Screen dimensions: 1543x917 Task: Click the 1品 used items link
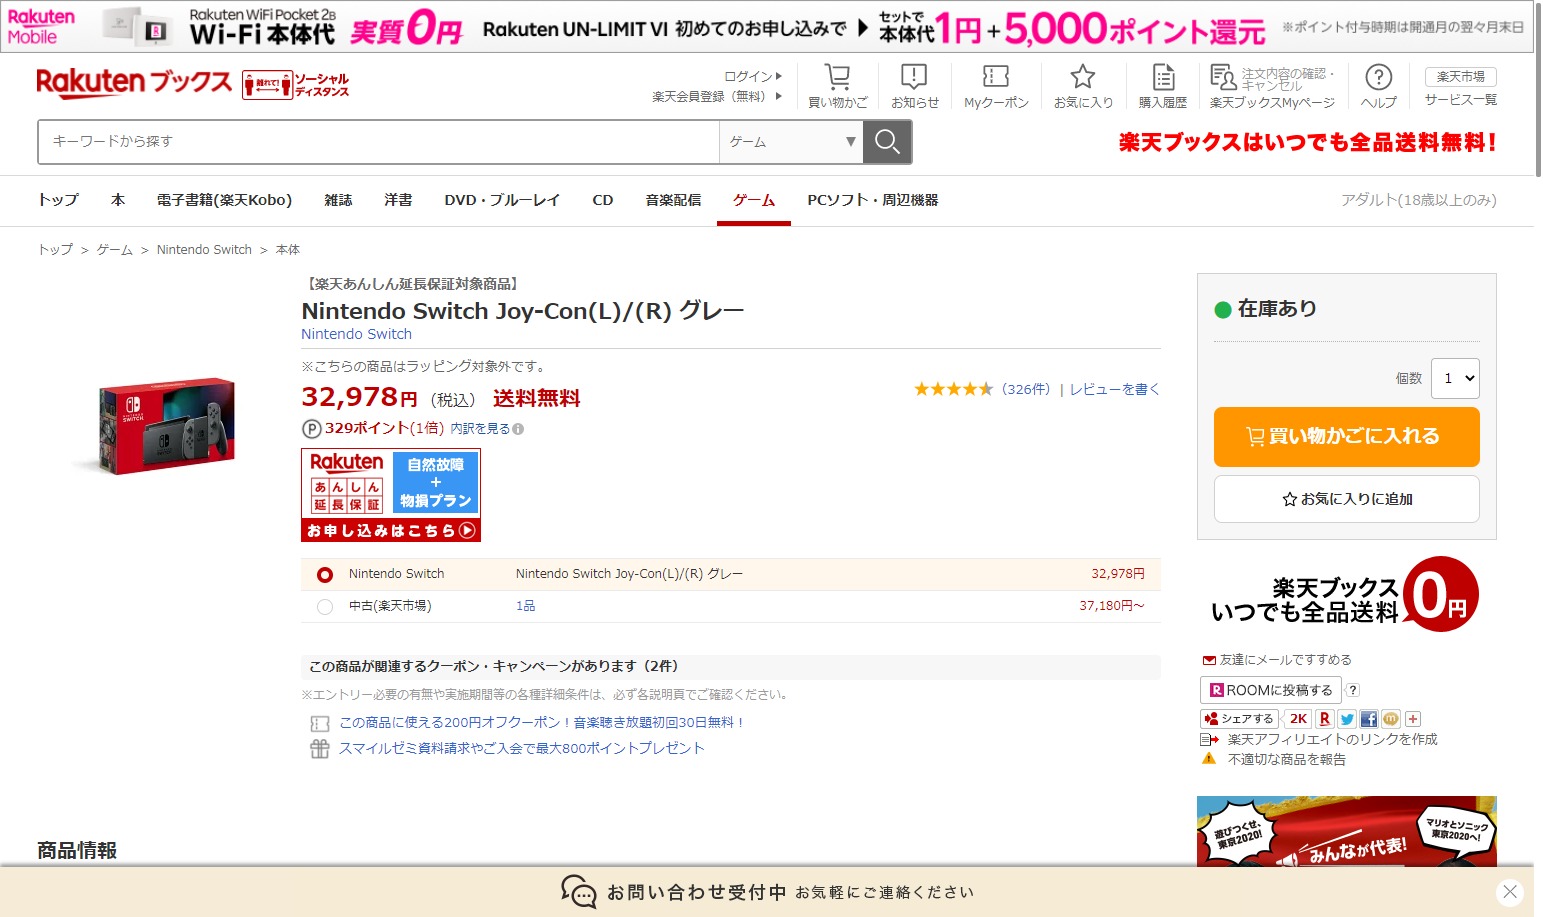coord(525,606)
